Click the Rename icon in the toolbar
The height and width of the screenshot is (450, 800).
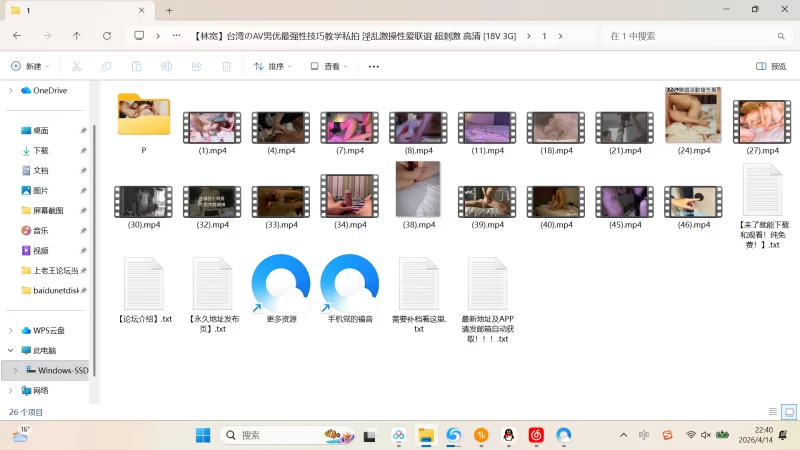coord(166,66)
